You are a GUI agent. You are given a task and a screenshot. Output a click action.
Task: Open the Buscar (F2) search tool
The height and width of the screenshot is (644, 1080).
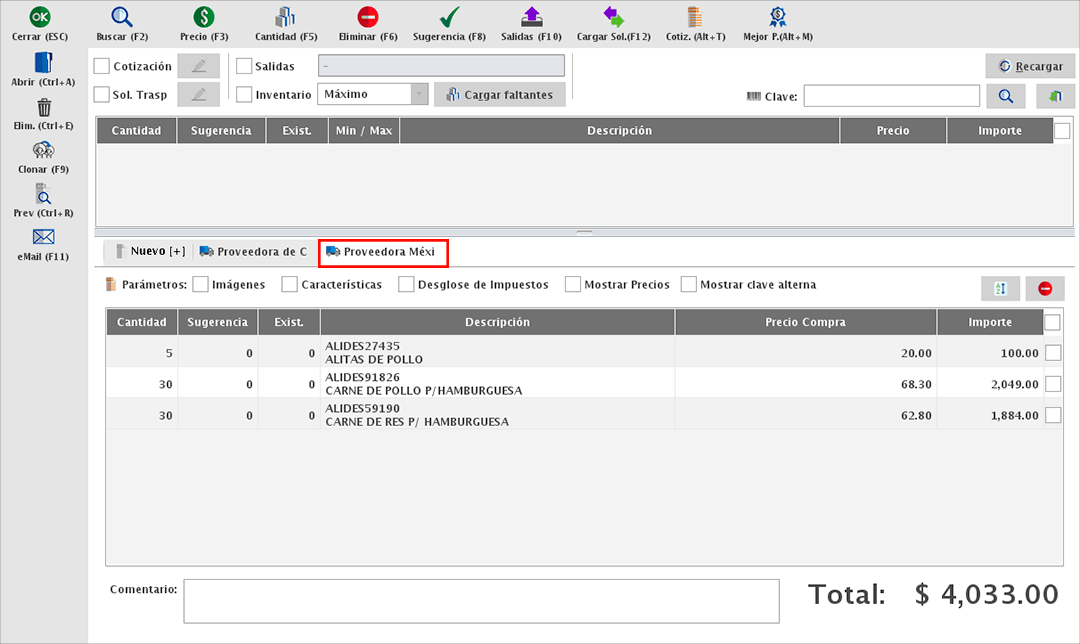click(x=122, y=17)
